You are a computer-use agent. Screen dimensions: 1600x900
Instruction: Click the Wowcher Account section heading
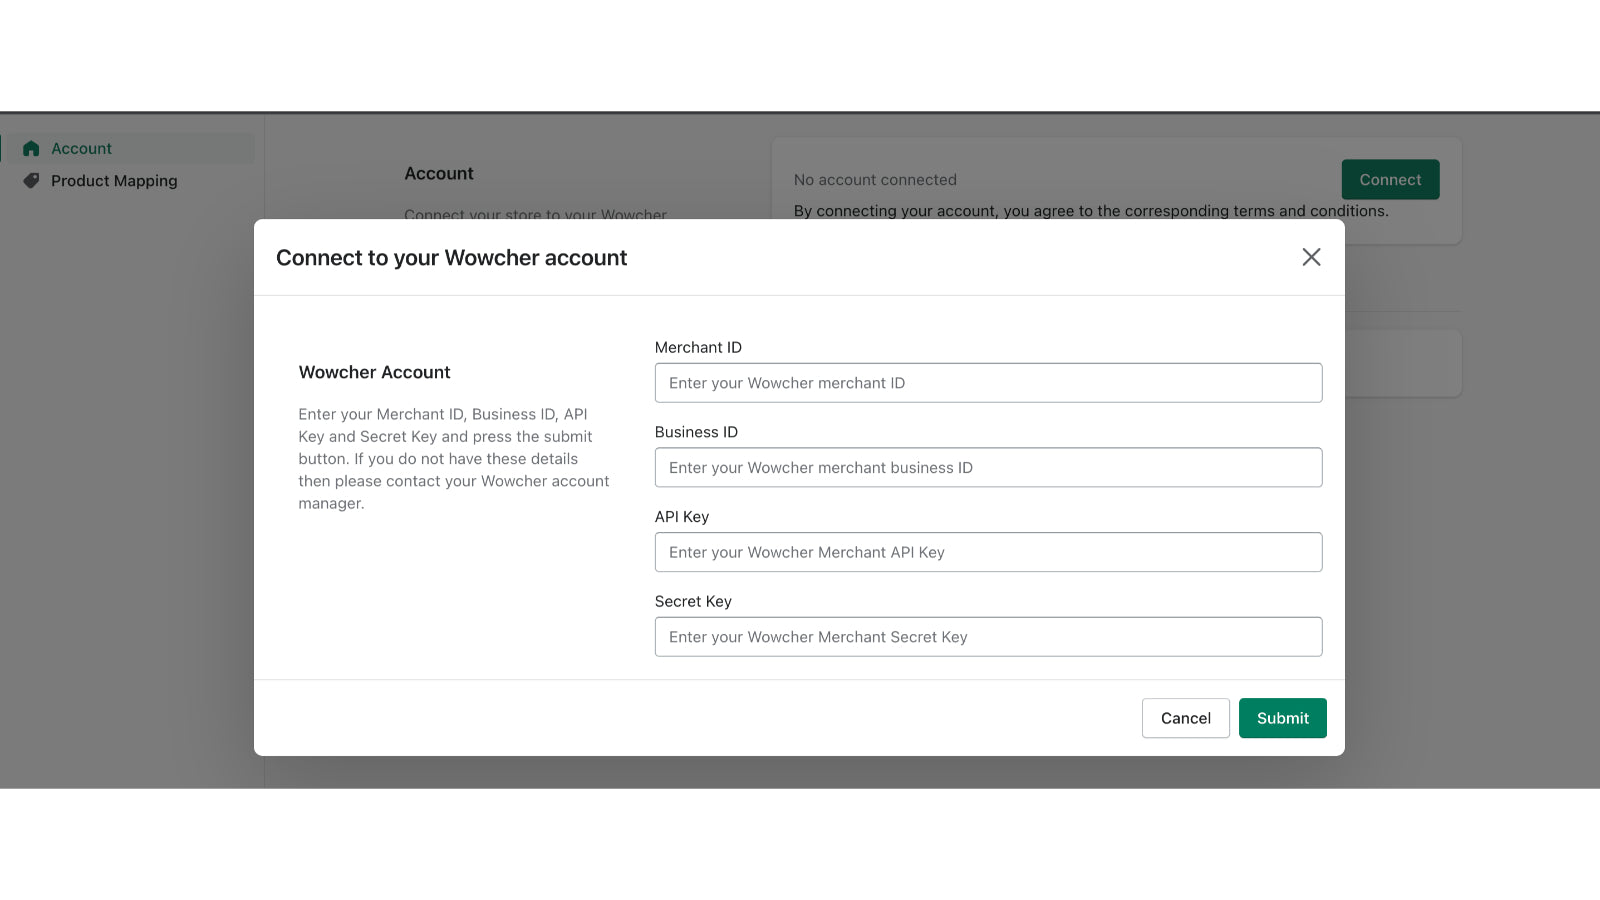pos(374,372)
